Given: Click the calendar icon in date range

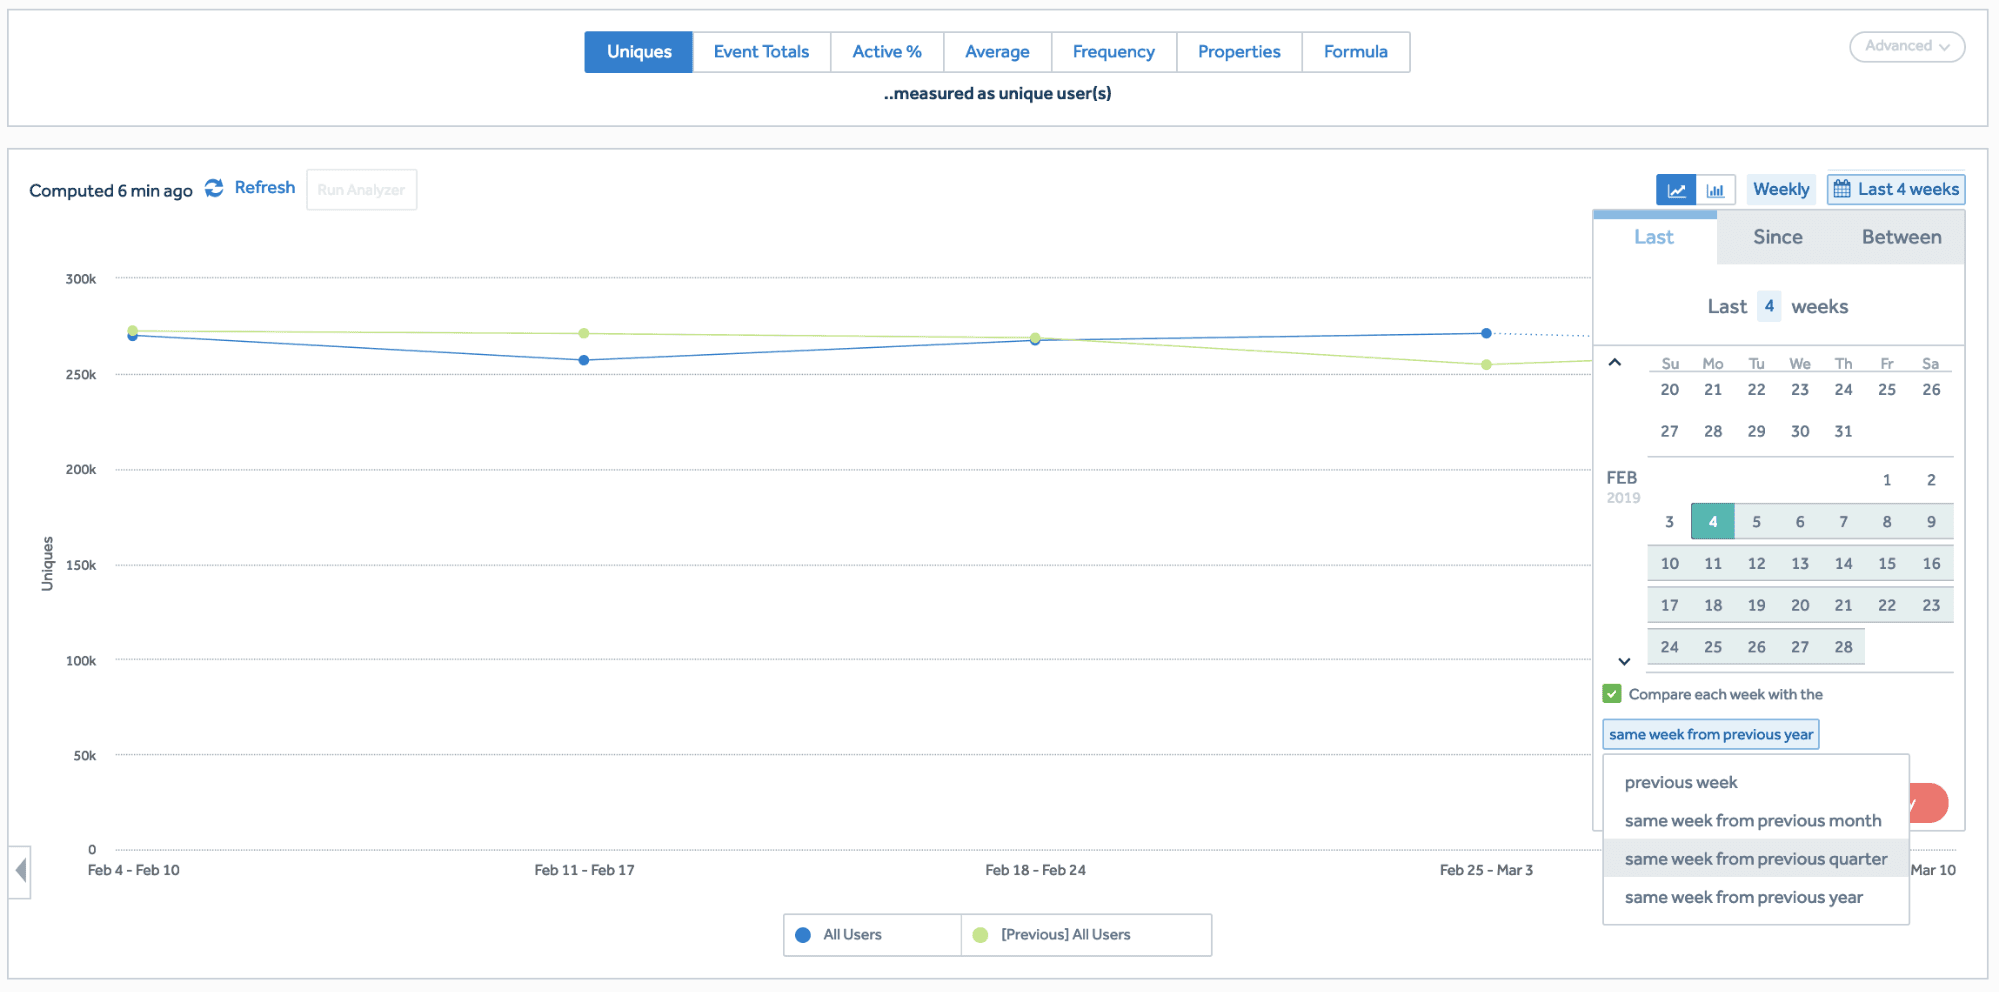Looking at the screenshot, I should coord(1842,189).
